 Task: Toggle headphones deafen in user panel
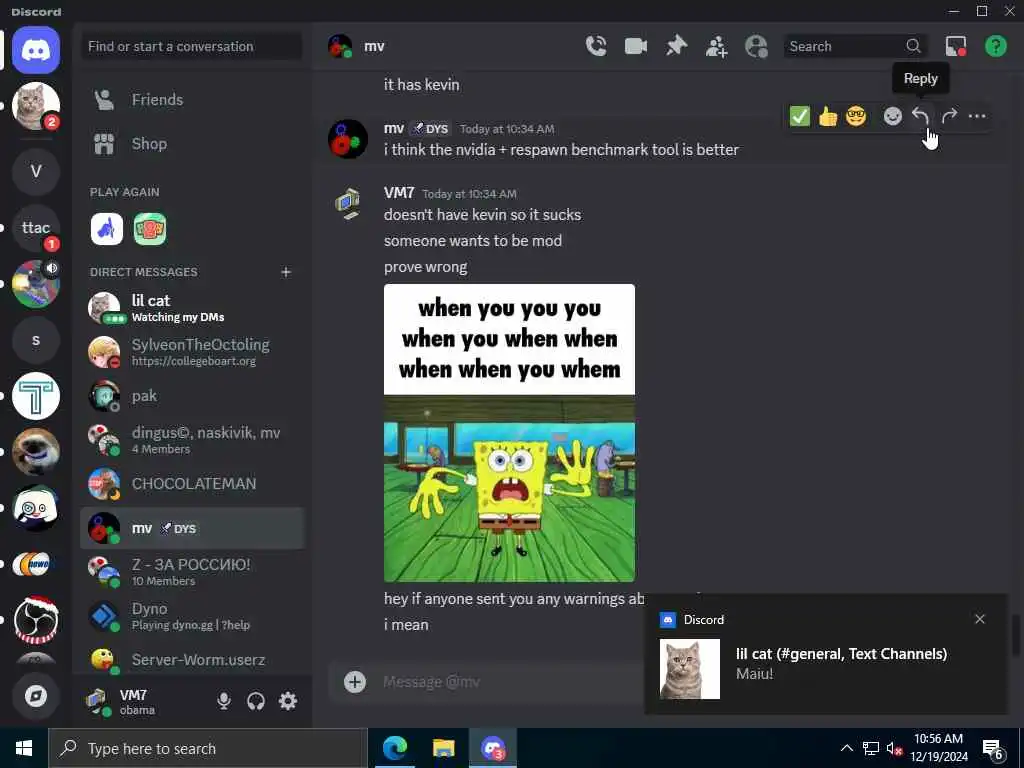coord(256,701)
